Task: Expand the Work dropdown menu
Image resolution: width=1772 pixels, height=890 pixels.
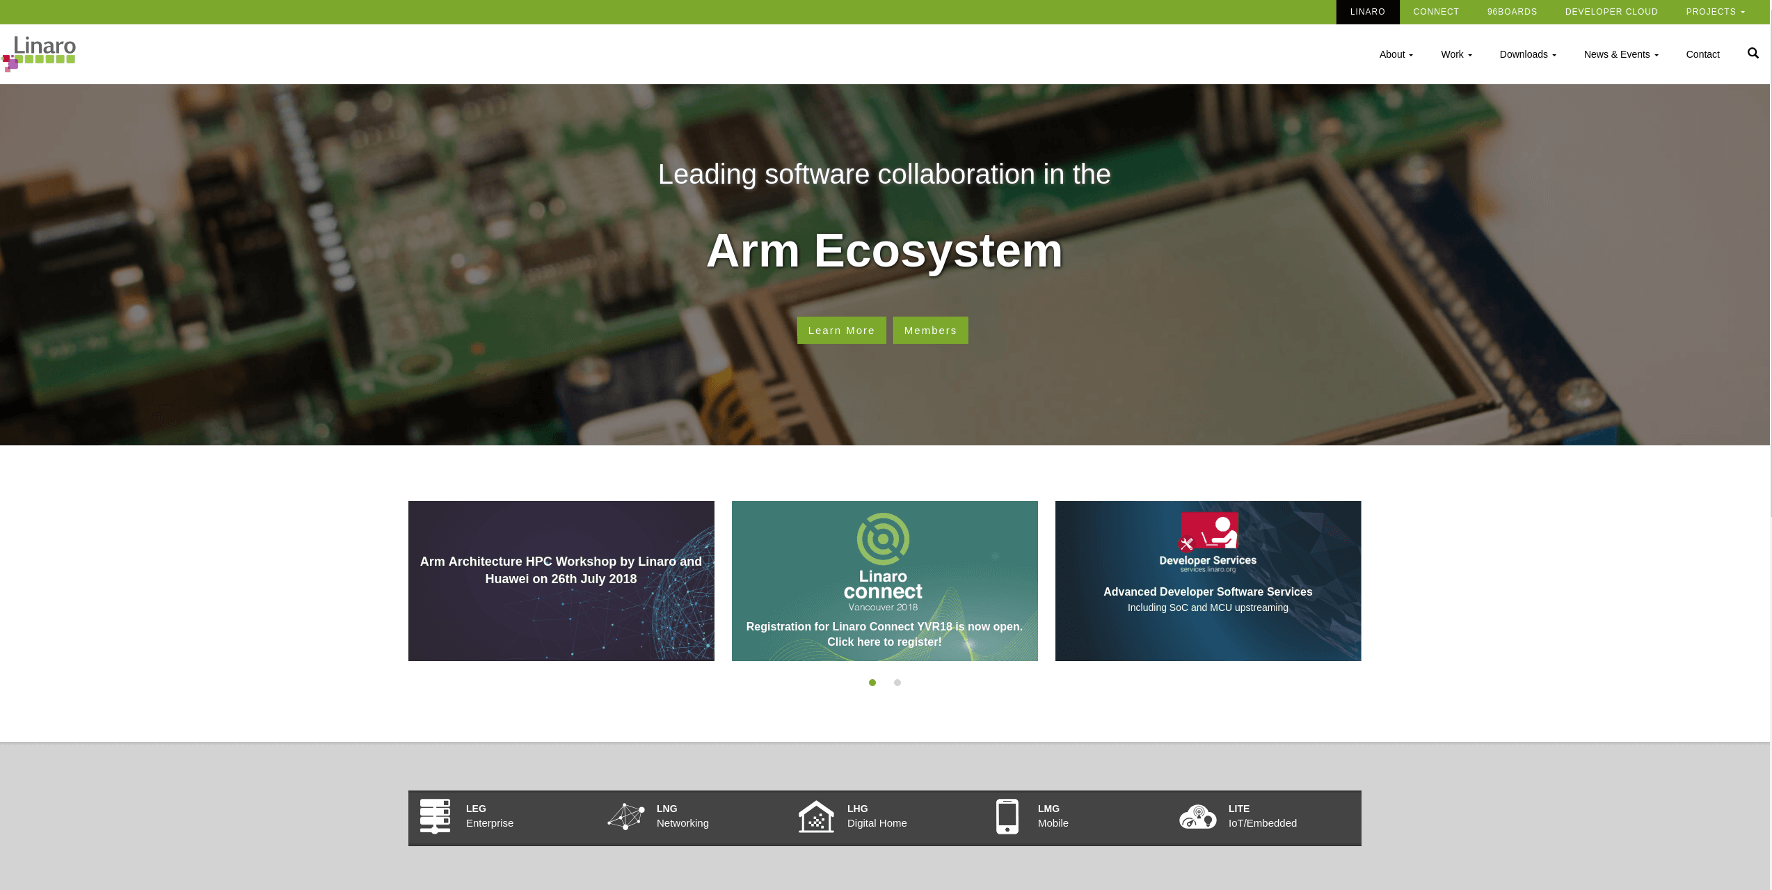Action: click(x=1456, y=54)
